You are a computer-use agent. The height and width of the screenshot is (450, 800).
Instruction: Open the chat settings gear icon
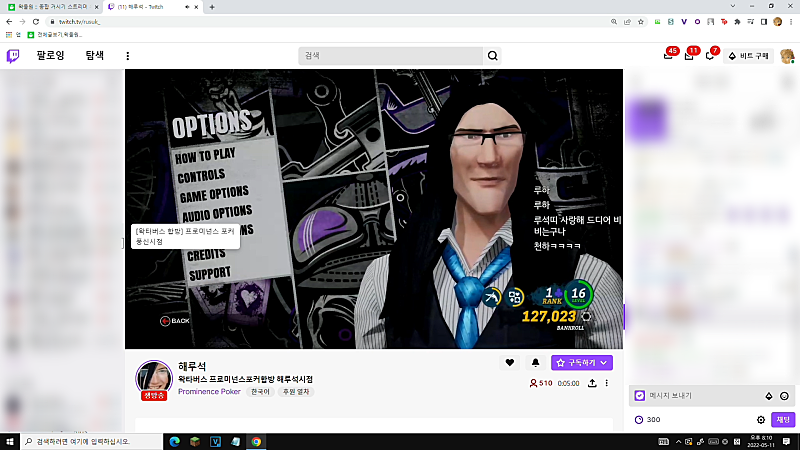[x=761, y=419]
